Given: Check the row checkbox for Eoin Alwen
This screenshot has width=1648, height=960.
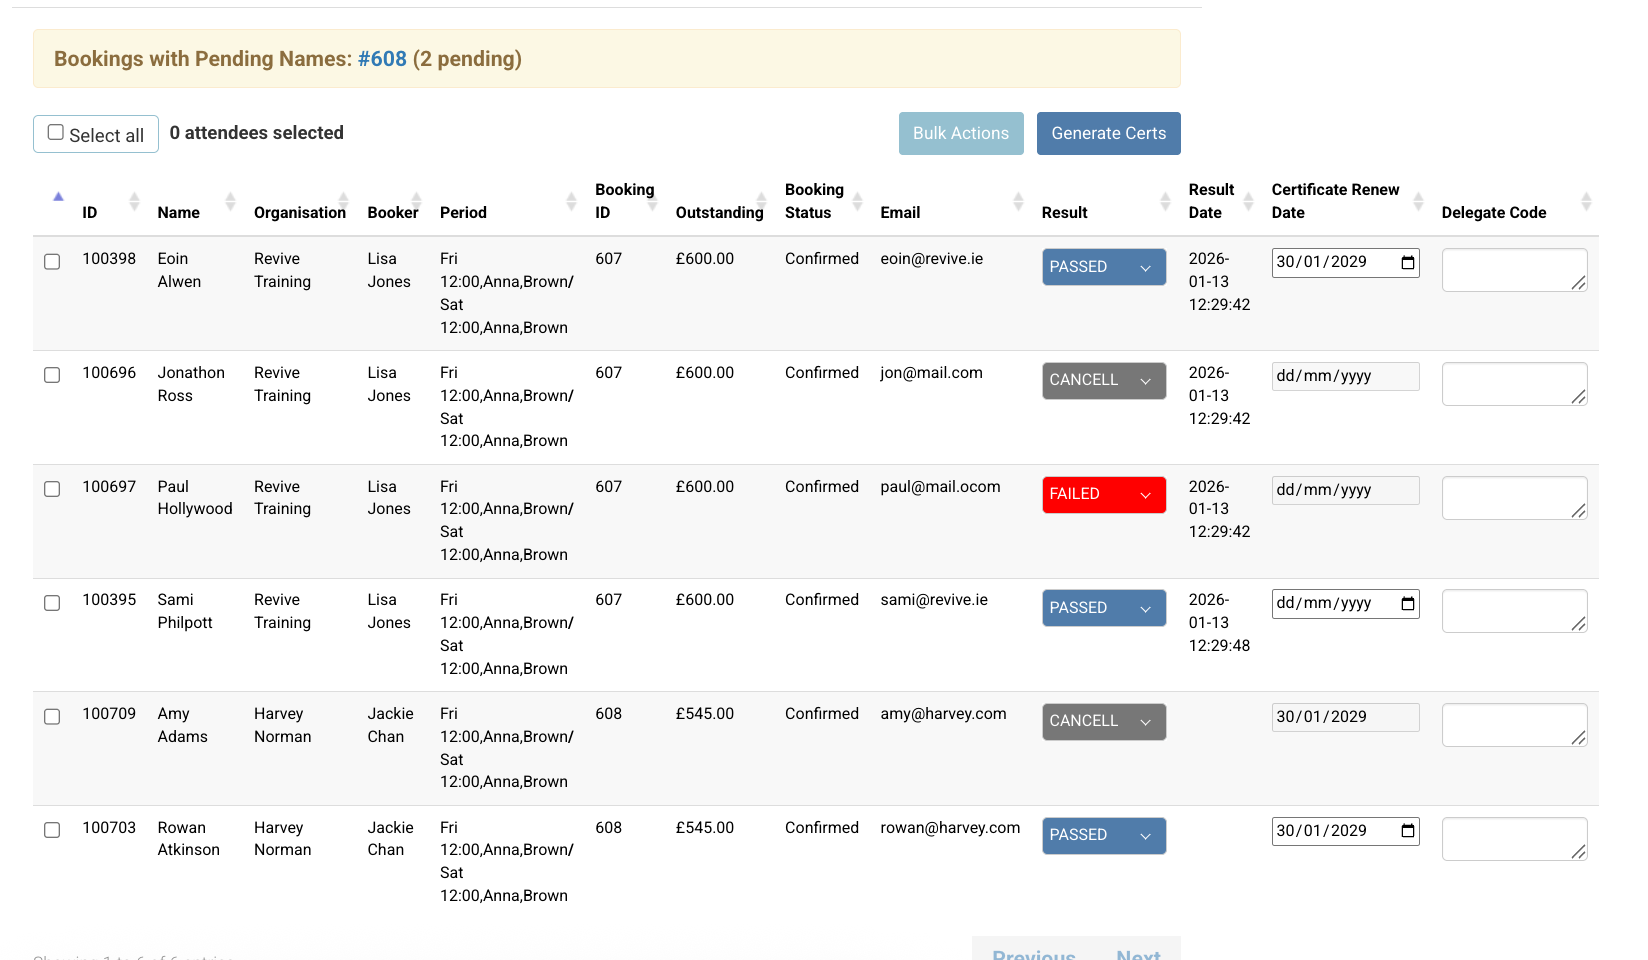Looking at the screenshot, I should (x=52, y=262).
